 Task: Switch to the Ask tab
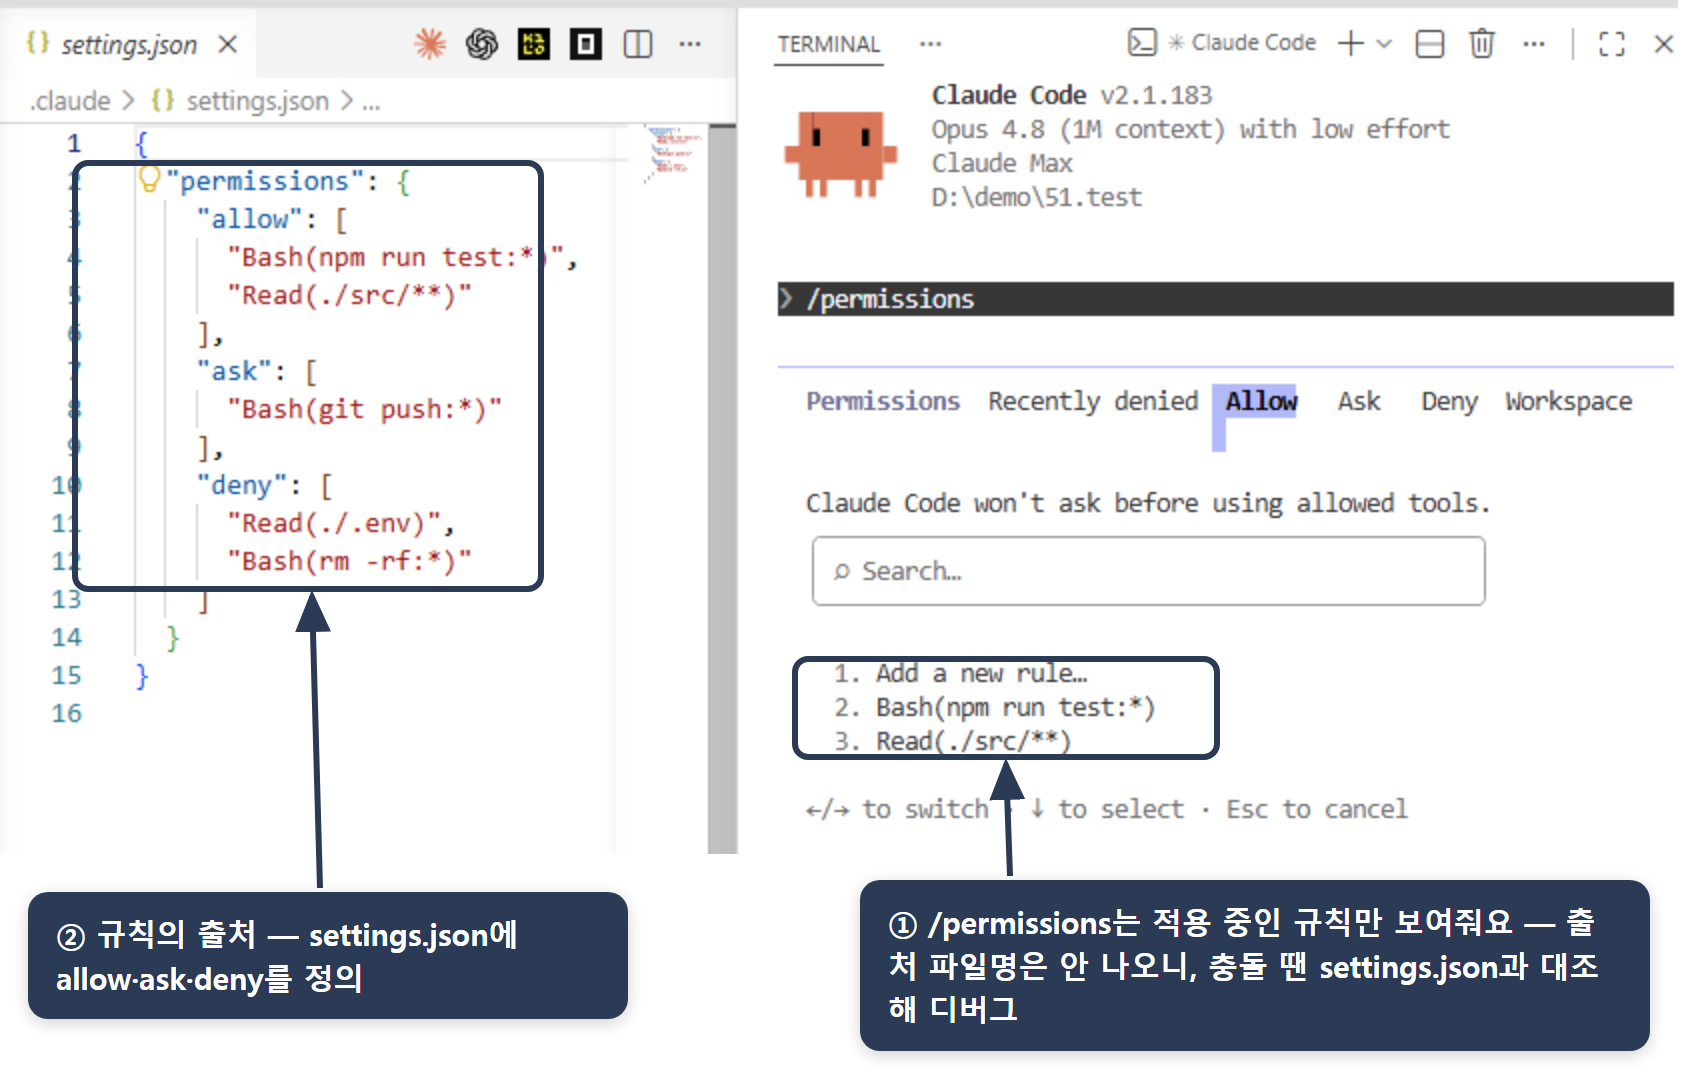coord(1359,401)
